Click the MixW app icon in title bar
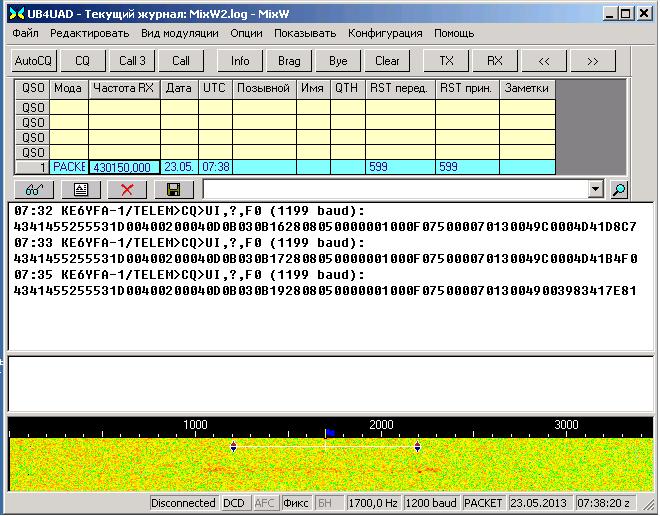This screenshot has width=660, height=516. [x=16, y=14]
